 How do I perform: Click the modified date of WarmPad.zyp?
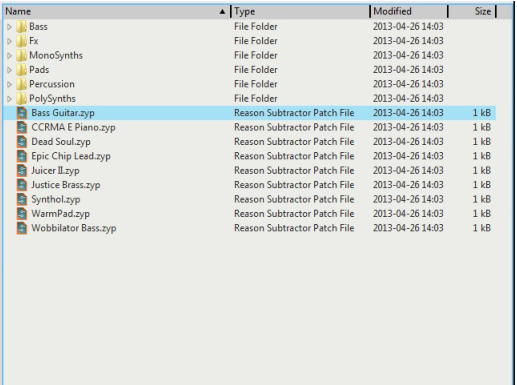408,214
